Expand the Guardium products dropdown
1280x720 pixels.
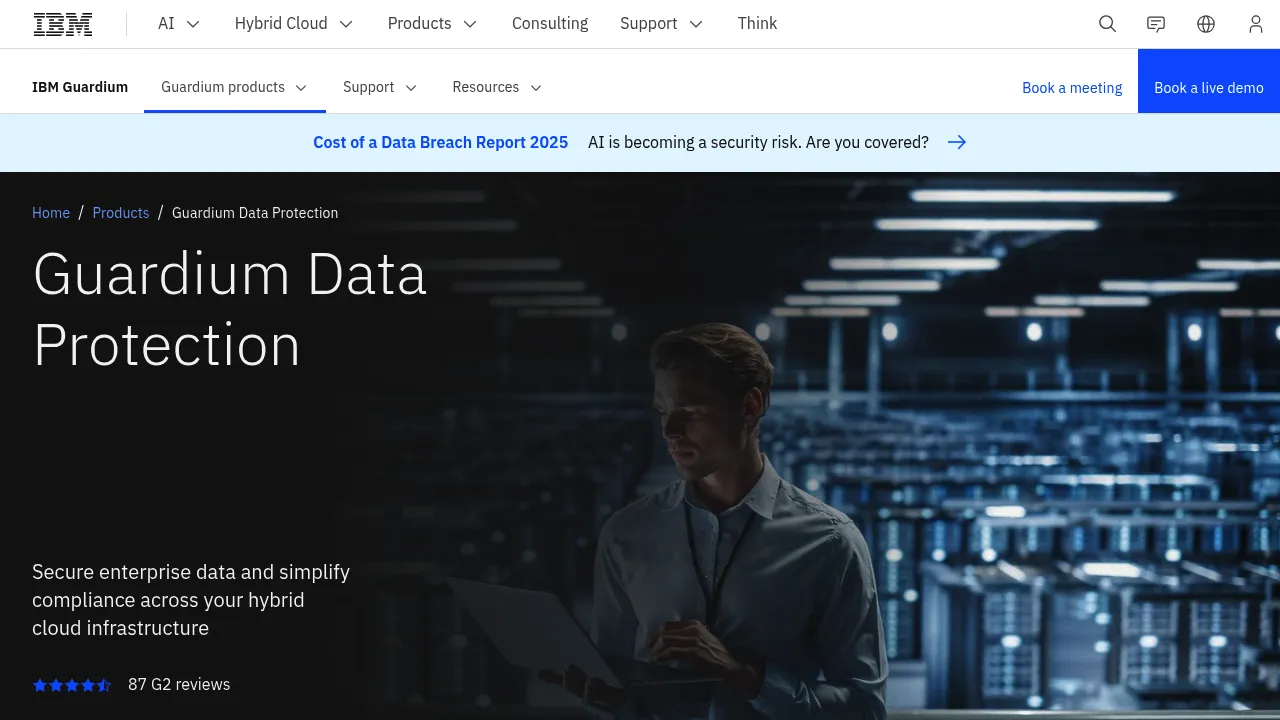(x=235, y=87)
